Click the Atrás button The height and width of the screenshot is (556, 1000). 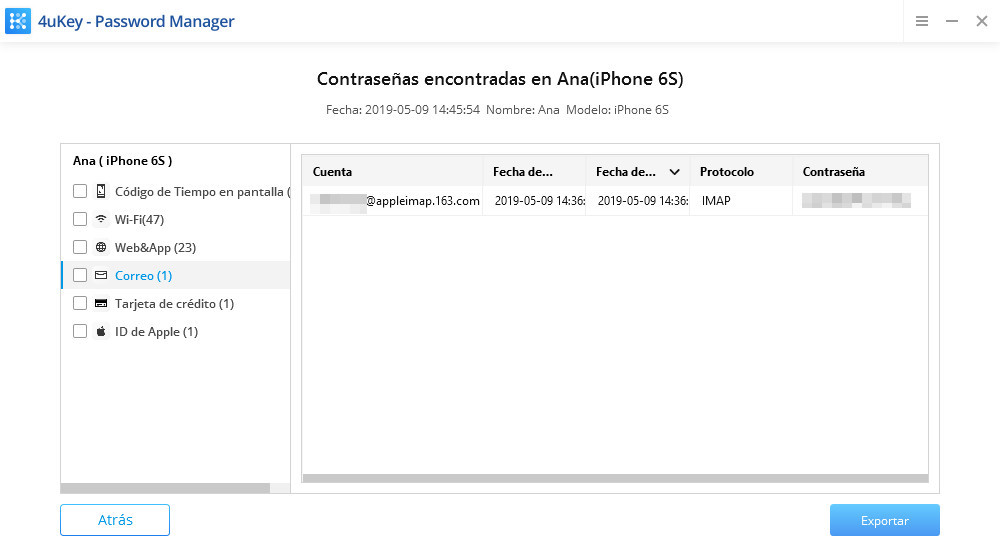click(x=115, y=520)
